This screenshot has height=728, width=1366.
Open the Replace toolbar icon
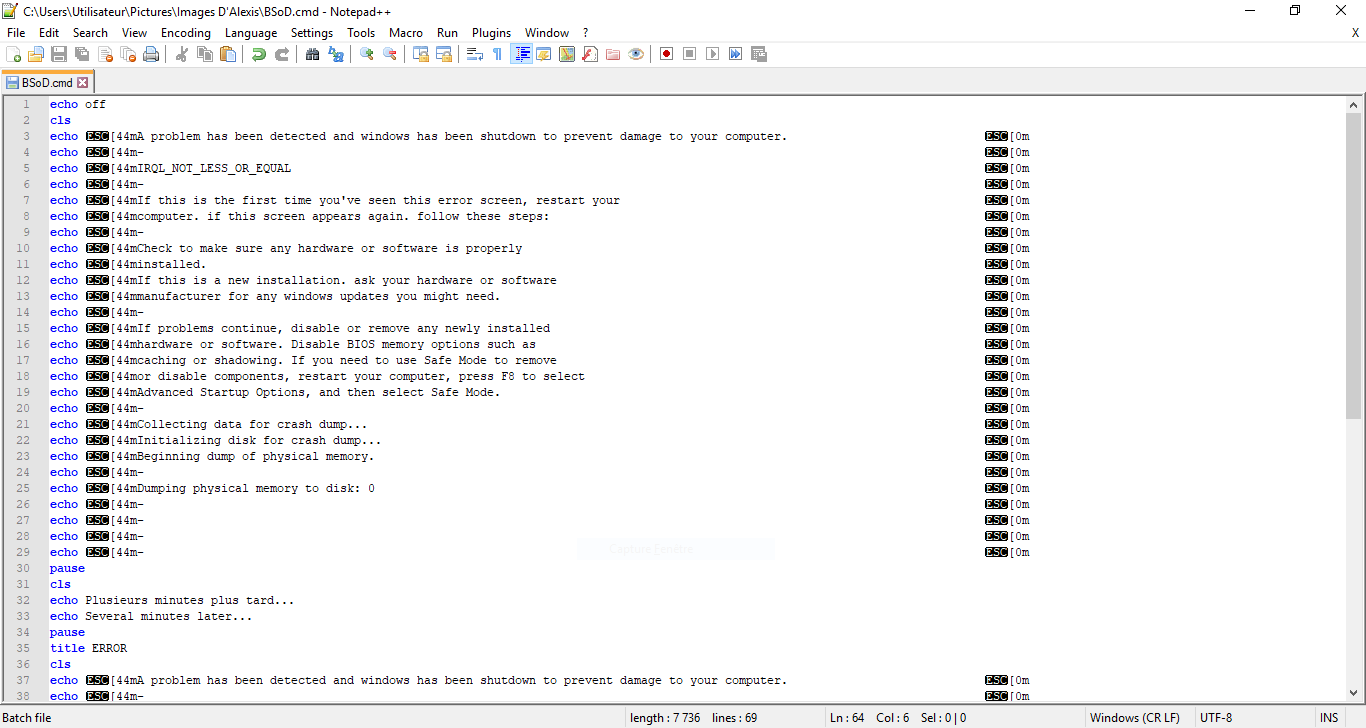click(x=336, y=54)
